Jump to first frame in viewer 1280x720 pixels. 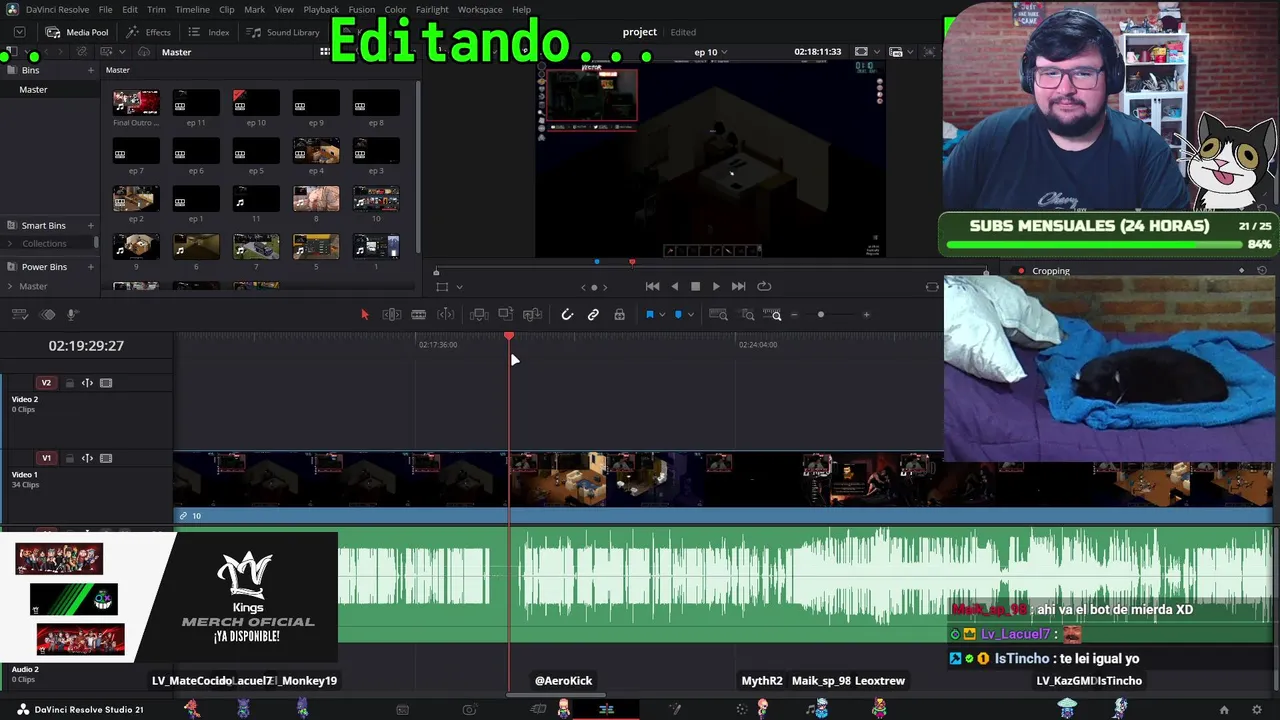pyautogui.click(x=652, y=286)
